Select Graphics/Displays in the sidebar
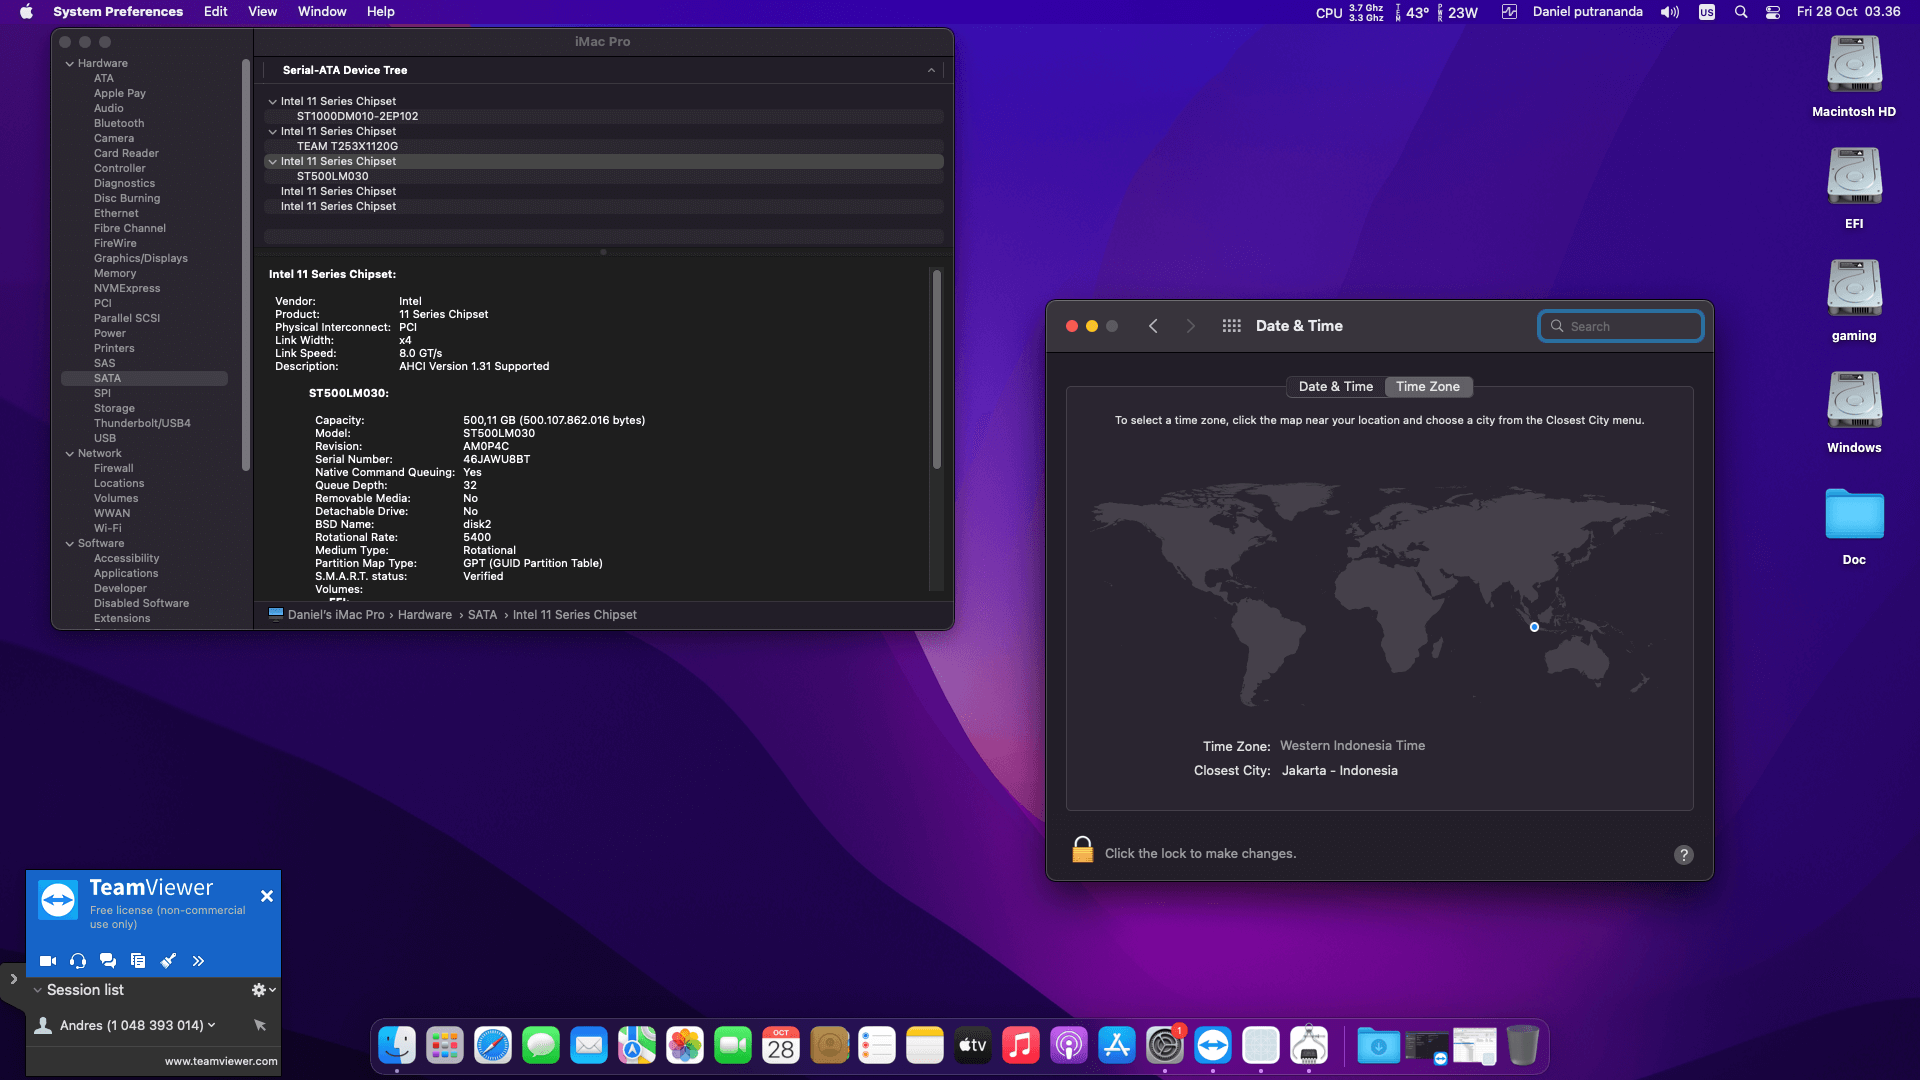The image size is (1920, 1080). [x=141, y=258]
